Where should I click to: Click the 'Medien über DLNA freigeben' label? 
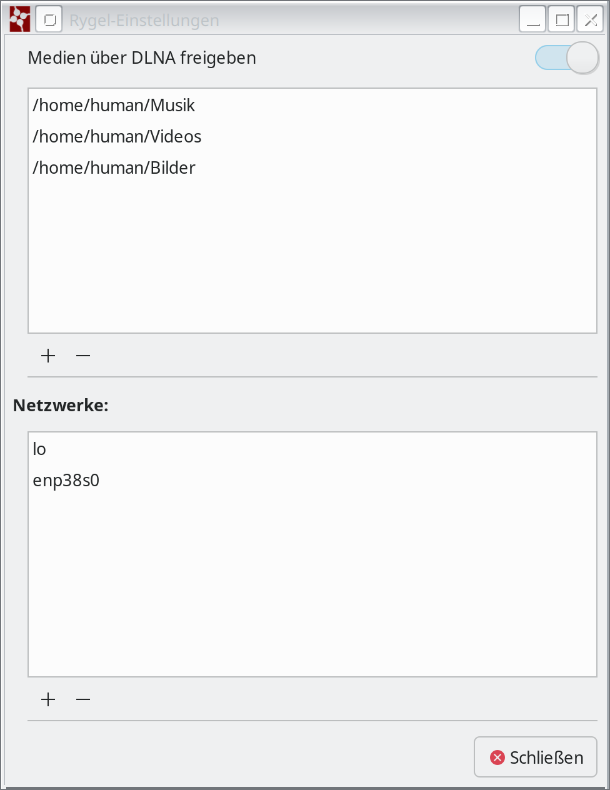142,58
